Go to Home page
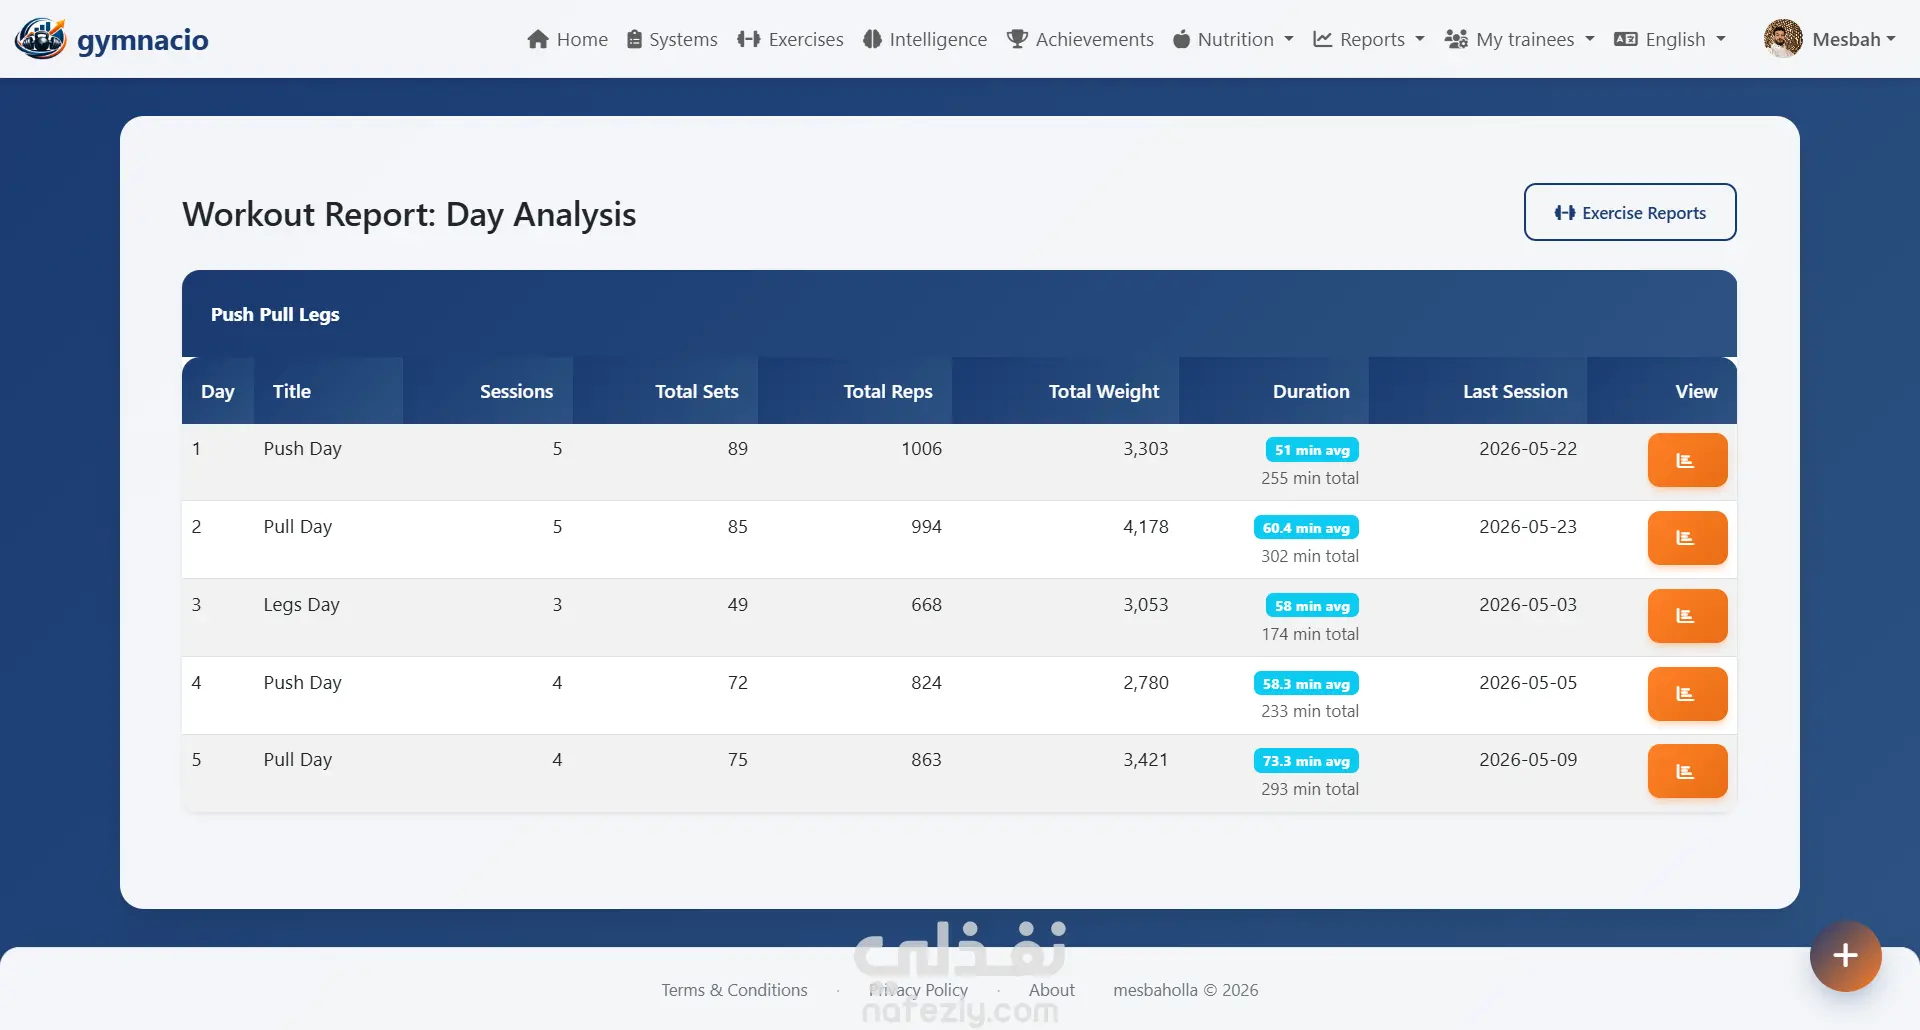 [x=567, y=39]
